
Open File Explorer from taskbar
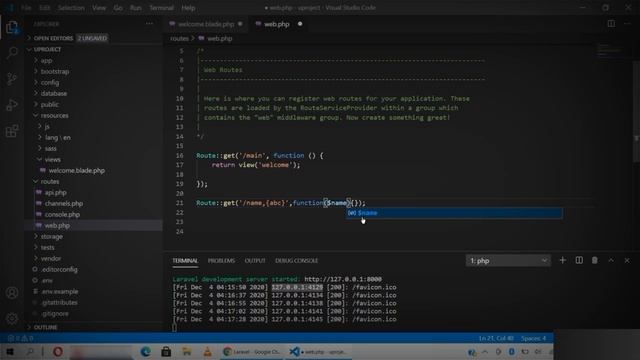click(x=187, y=351)
